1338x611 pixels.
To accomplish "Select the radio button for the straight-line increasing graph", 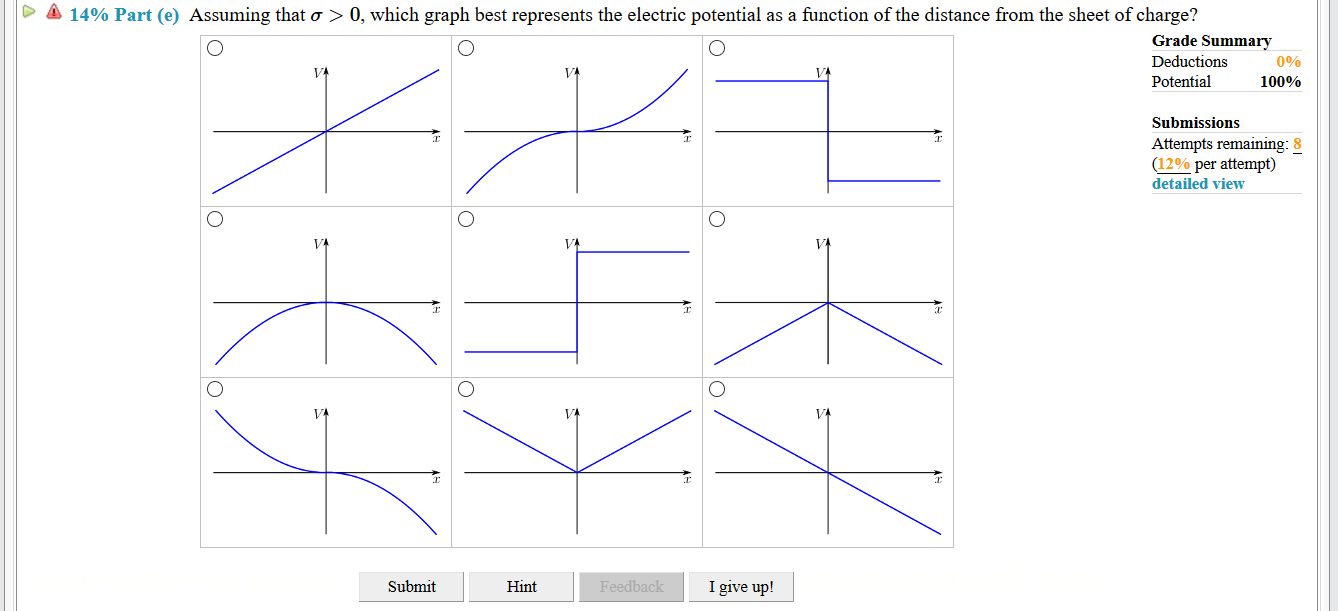I will (x=215, y=46).
